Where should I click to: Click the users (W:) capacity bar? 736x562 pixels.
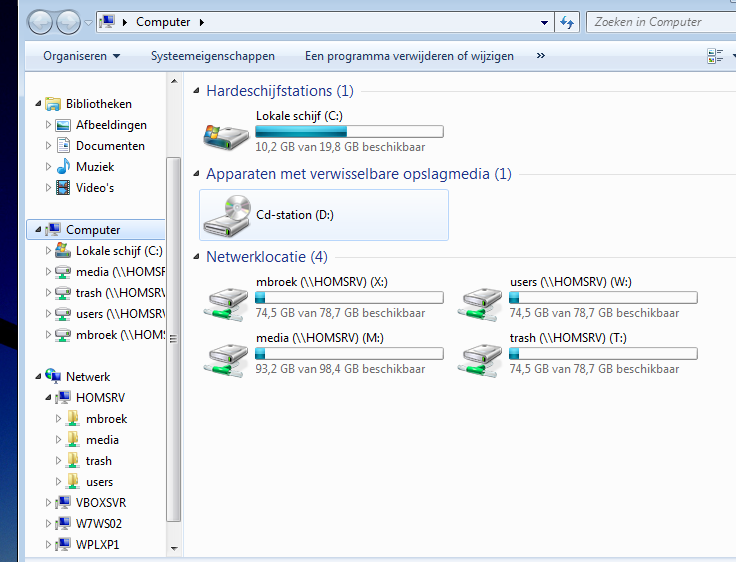click(x=603, y=298)
